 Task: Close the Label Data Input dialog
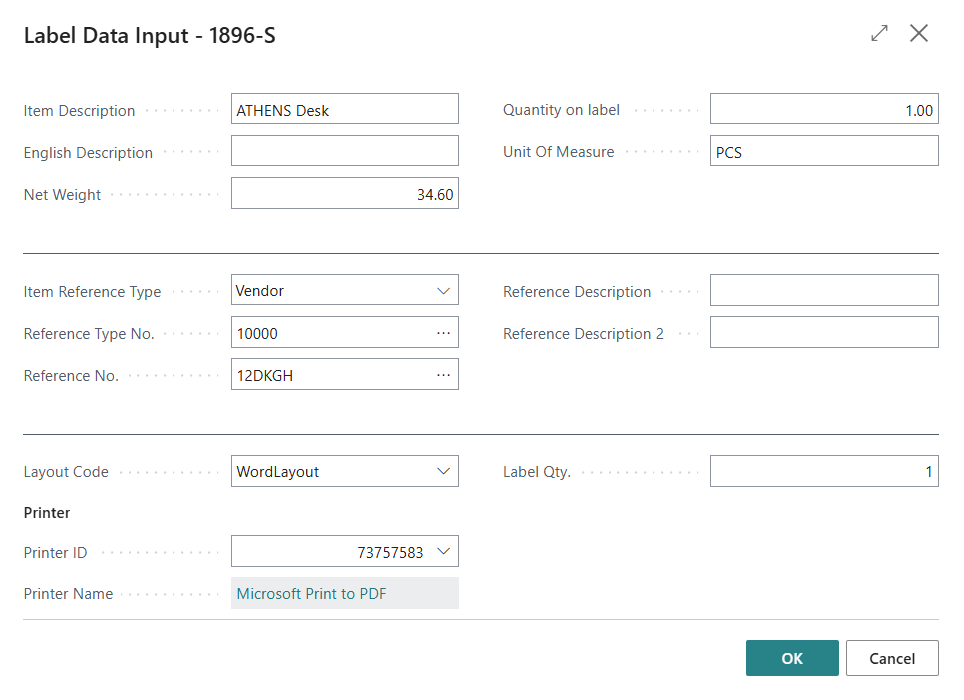tap(919, 34)
